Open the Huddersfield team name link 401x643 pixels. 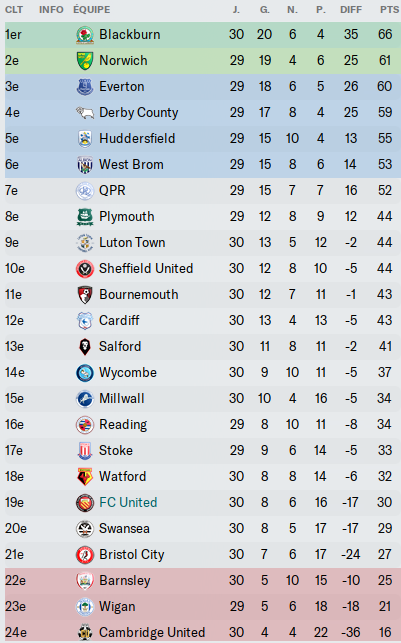click(137, 138)
